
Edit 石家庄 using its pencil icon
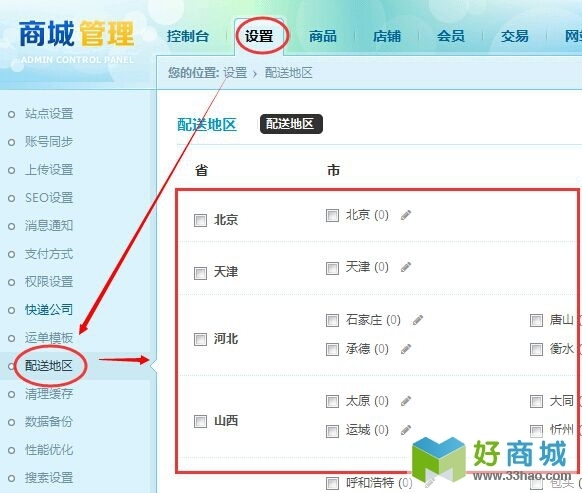point(418,320)
